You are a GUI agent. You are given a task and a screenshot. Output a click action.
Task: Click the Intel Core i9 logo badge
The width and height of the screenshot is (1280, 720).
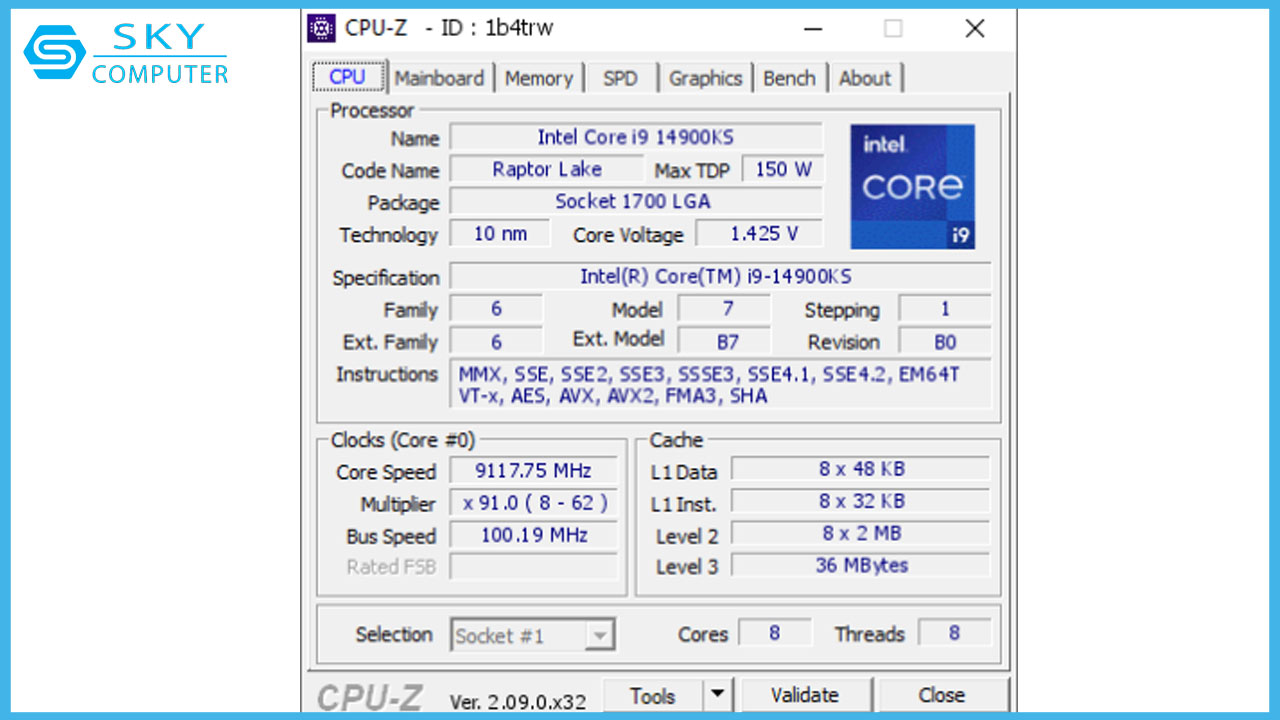pos(912,187)
